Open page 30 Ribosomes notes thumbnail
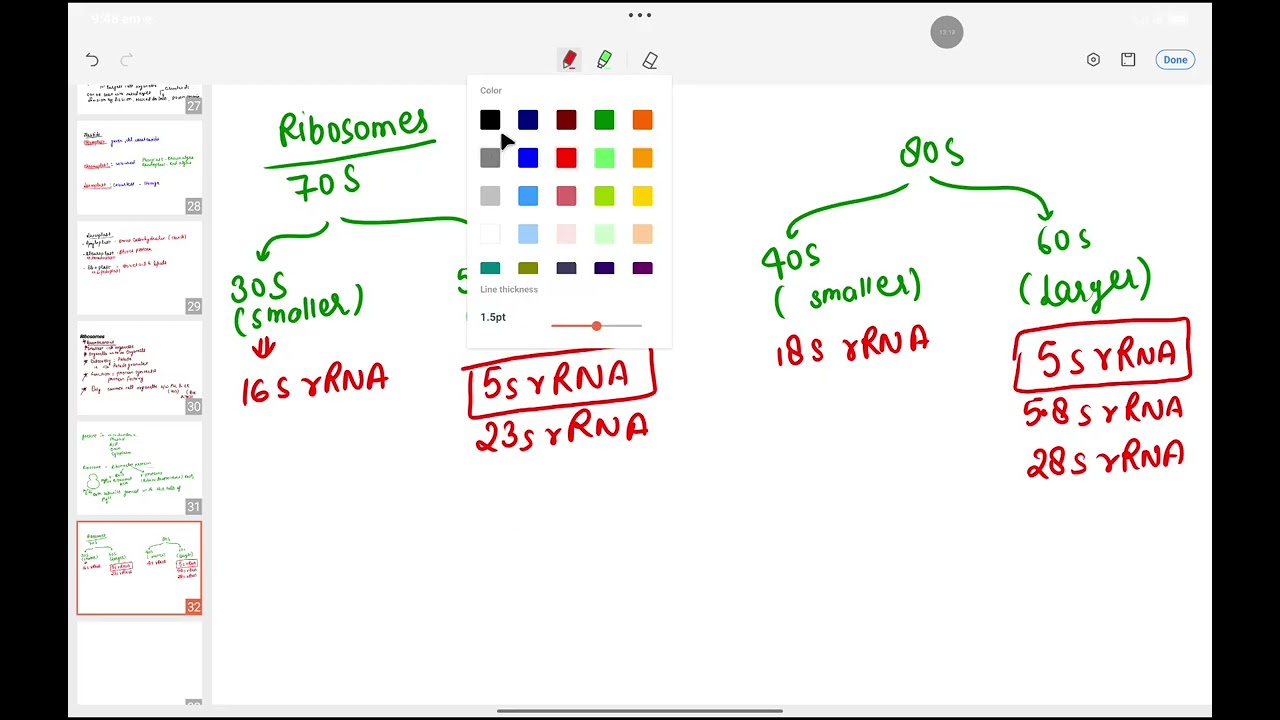This screenshot has width=1280, height=720. tap(139, 368)
